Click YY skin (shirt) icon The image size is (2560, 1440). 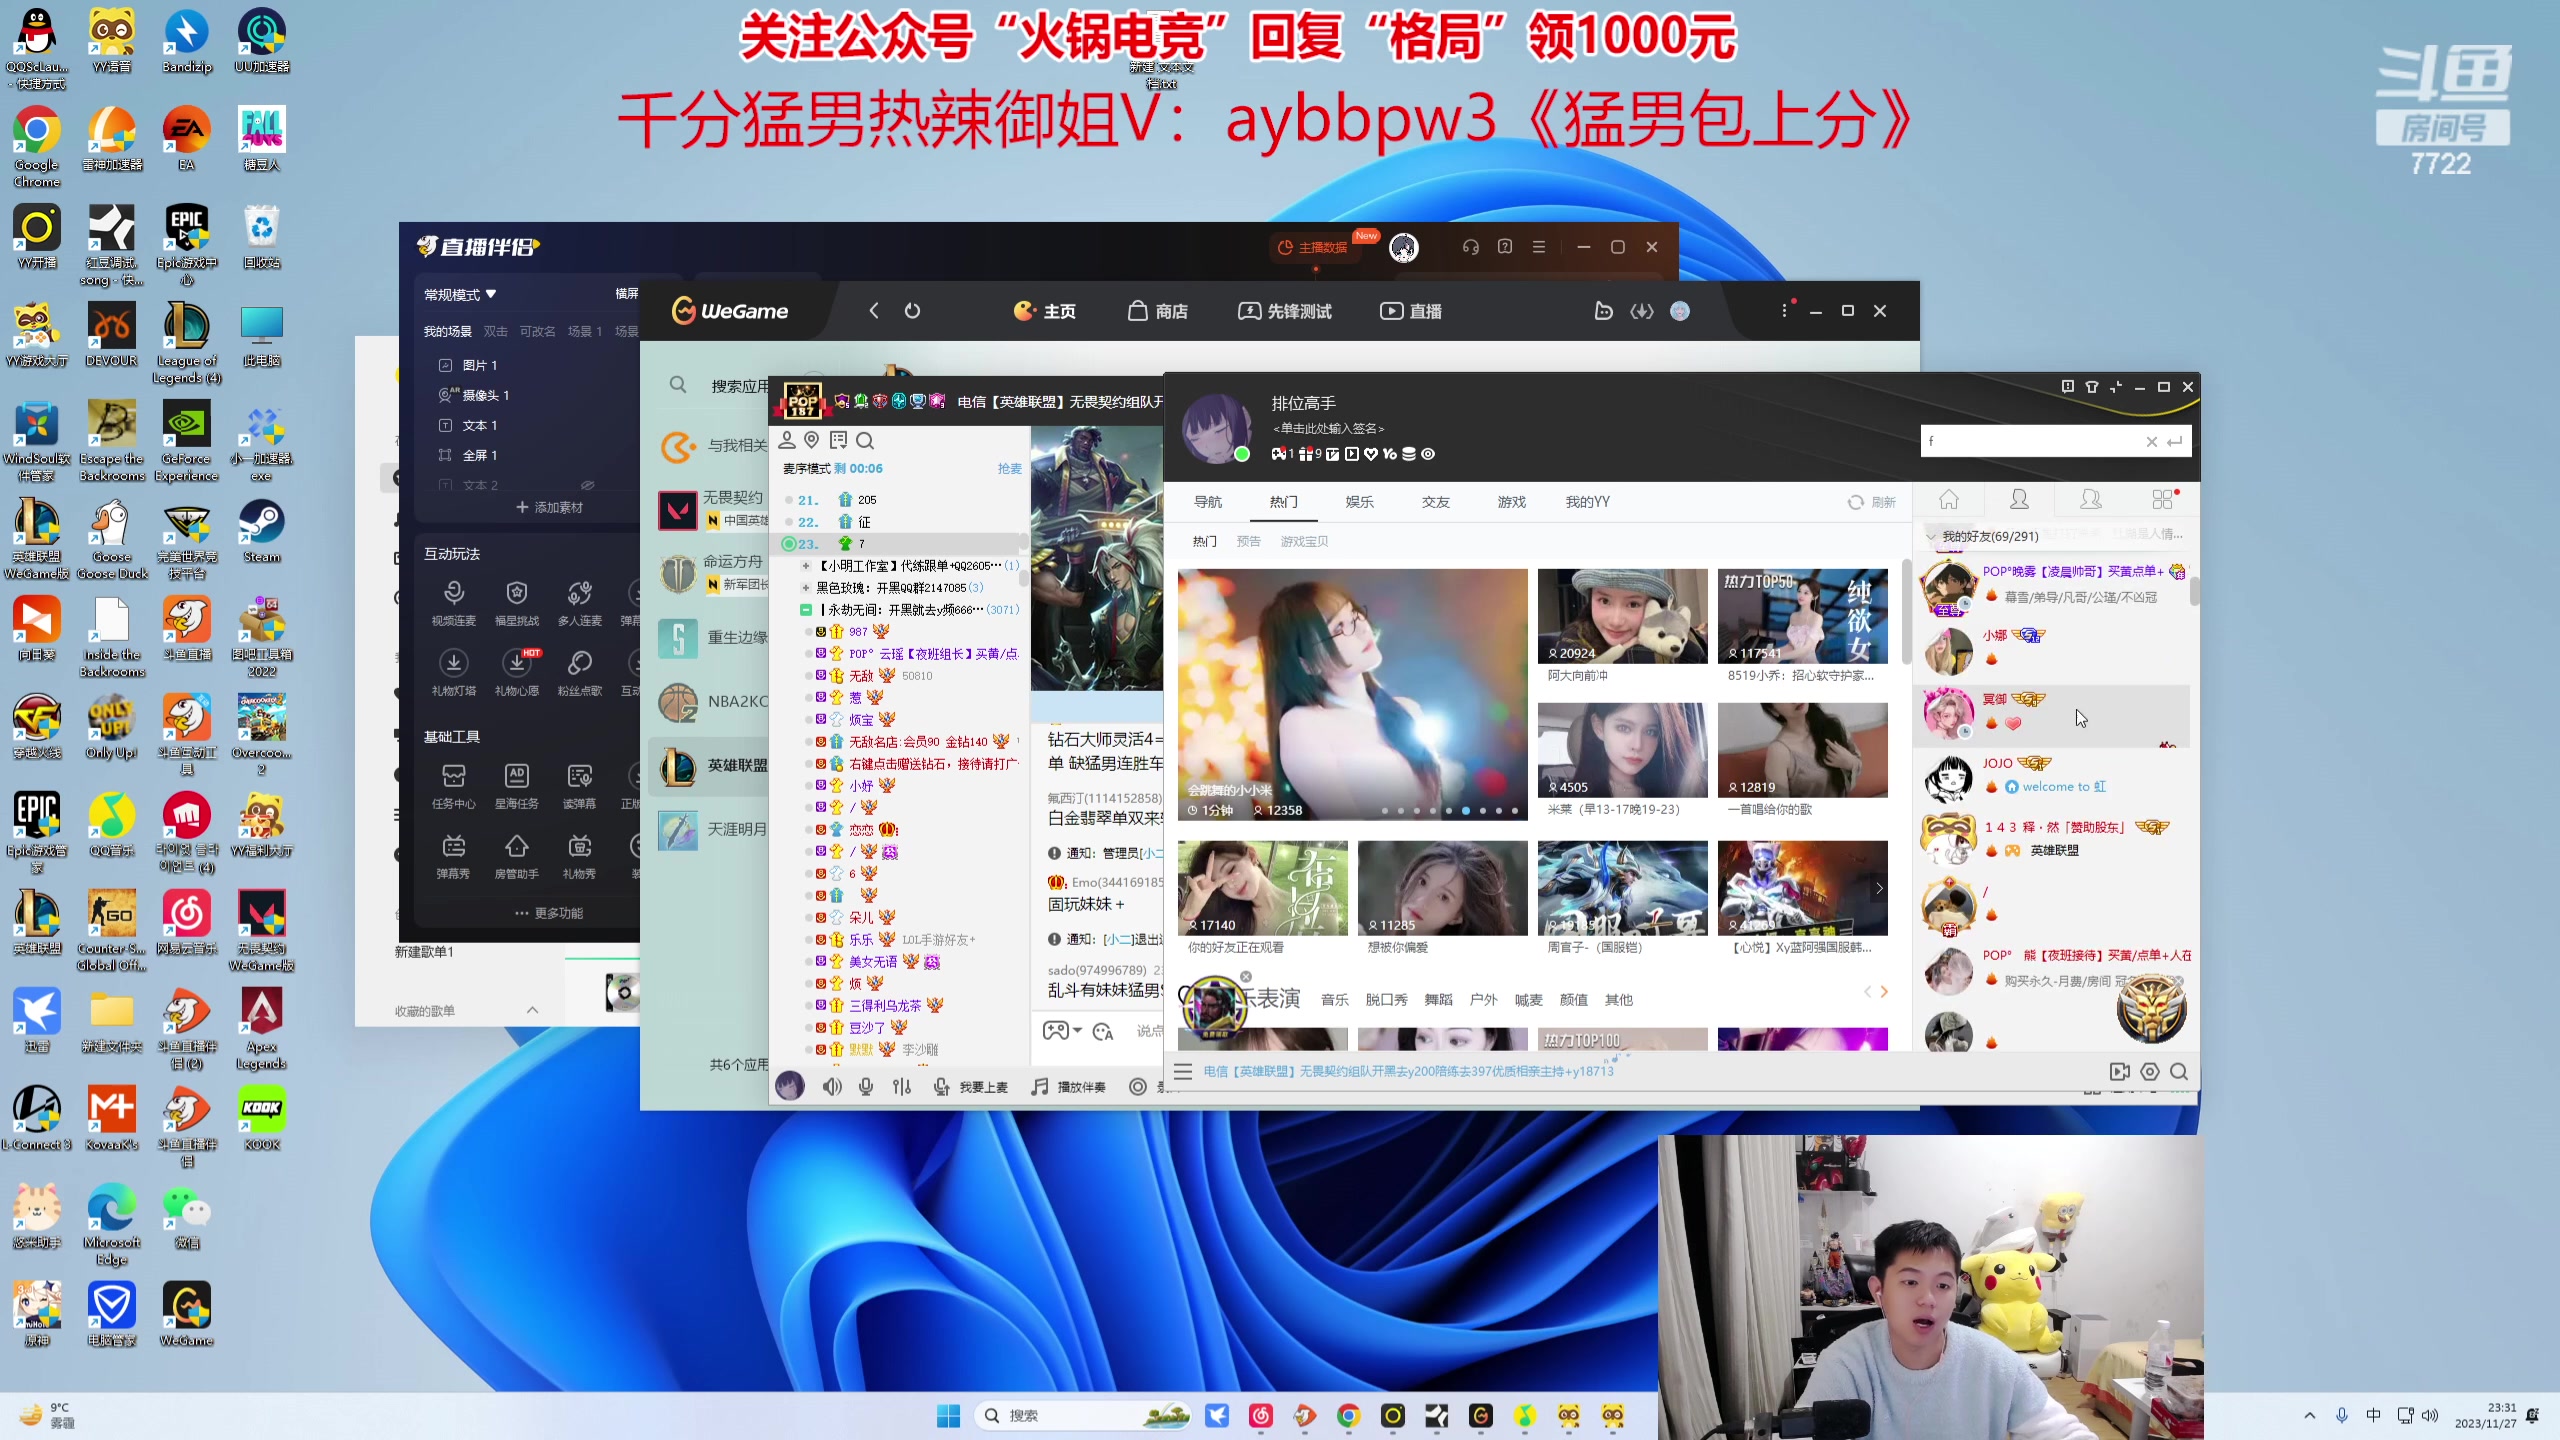click(2092, 387)
